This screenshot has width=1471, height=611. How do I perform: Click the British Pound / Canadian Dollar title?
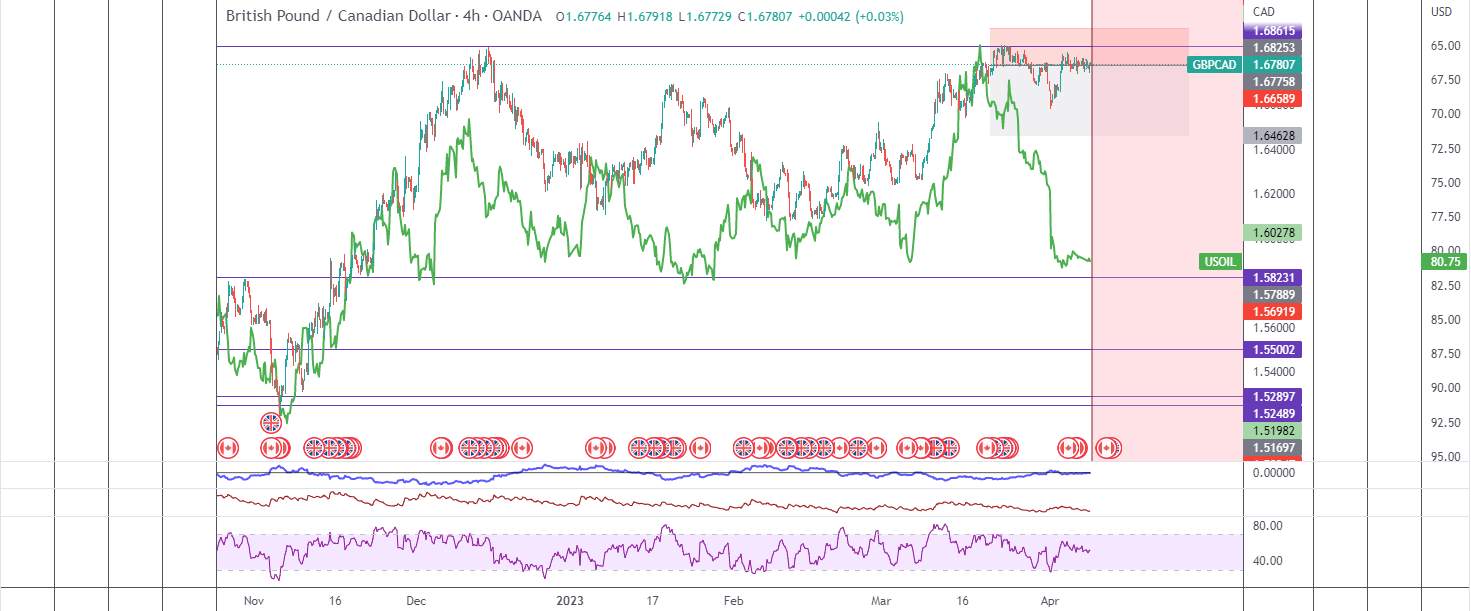click(x=337, y=16)
